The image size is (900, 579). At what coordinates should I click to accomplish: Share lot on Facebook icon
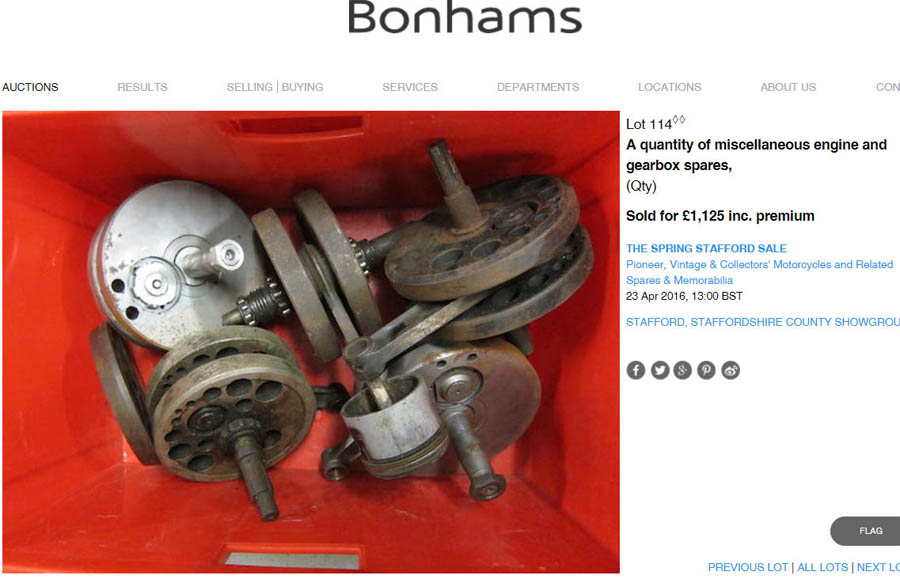tap(635, 370)
